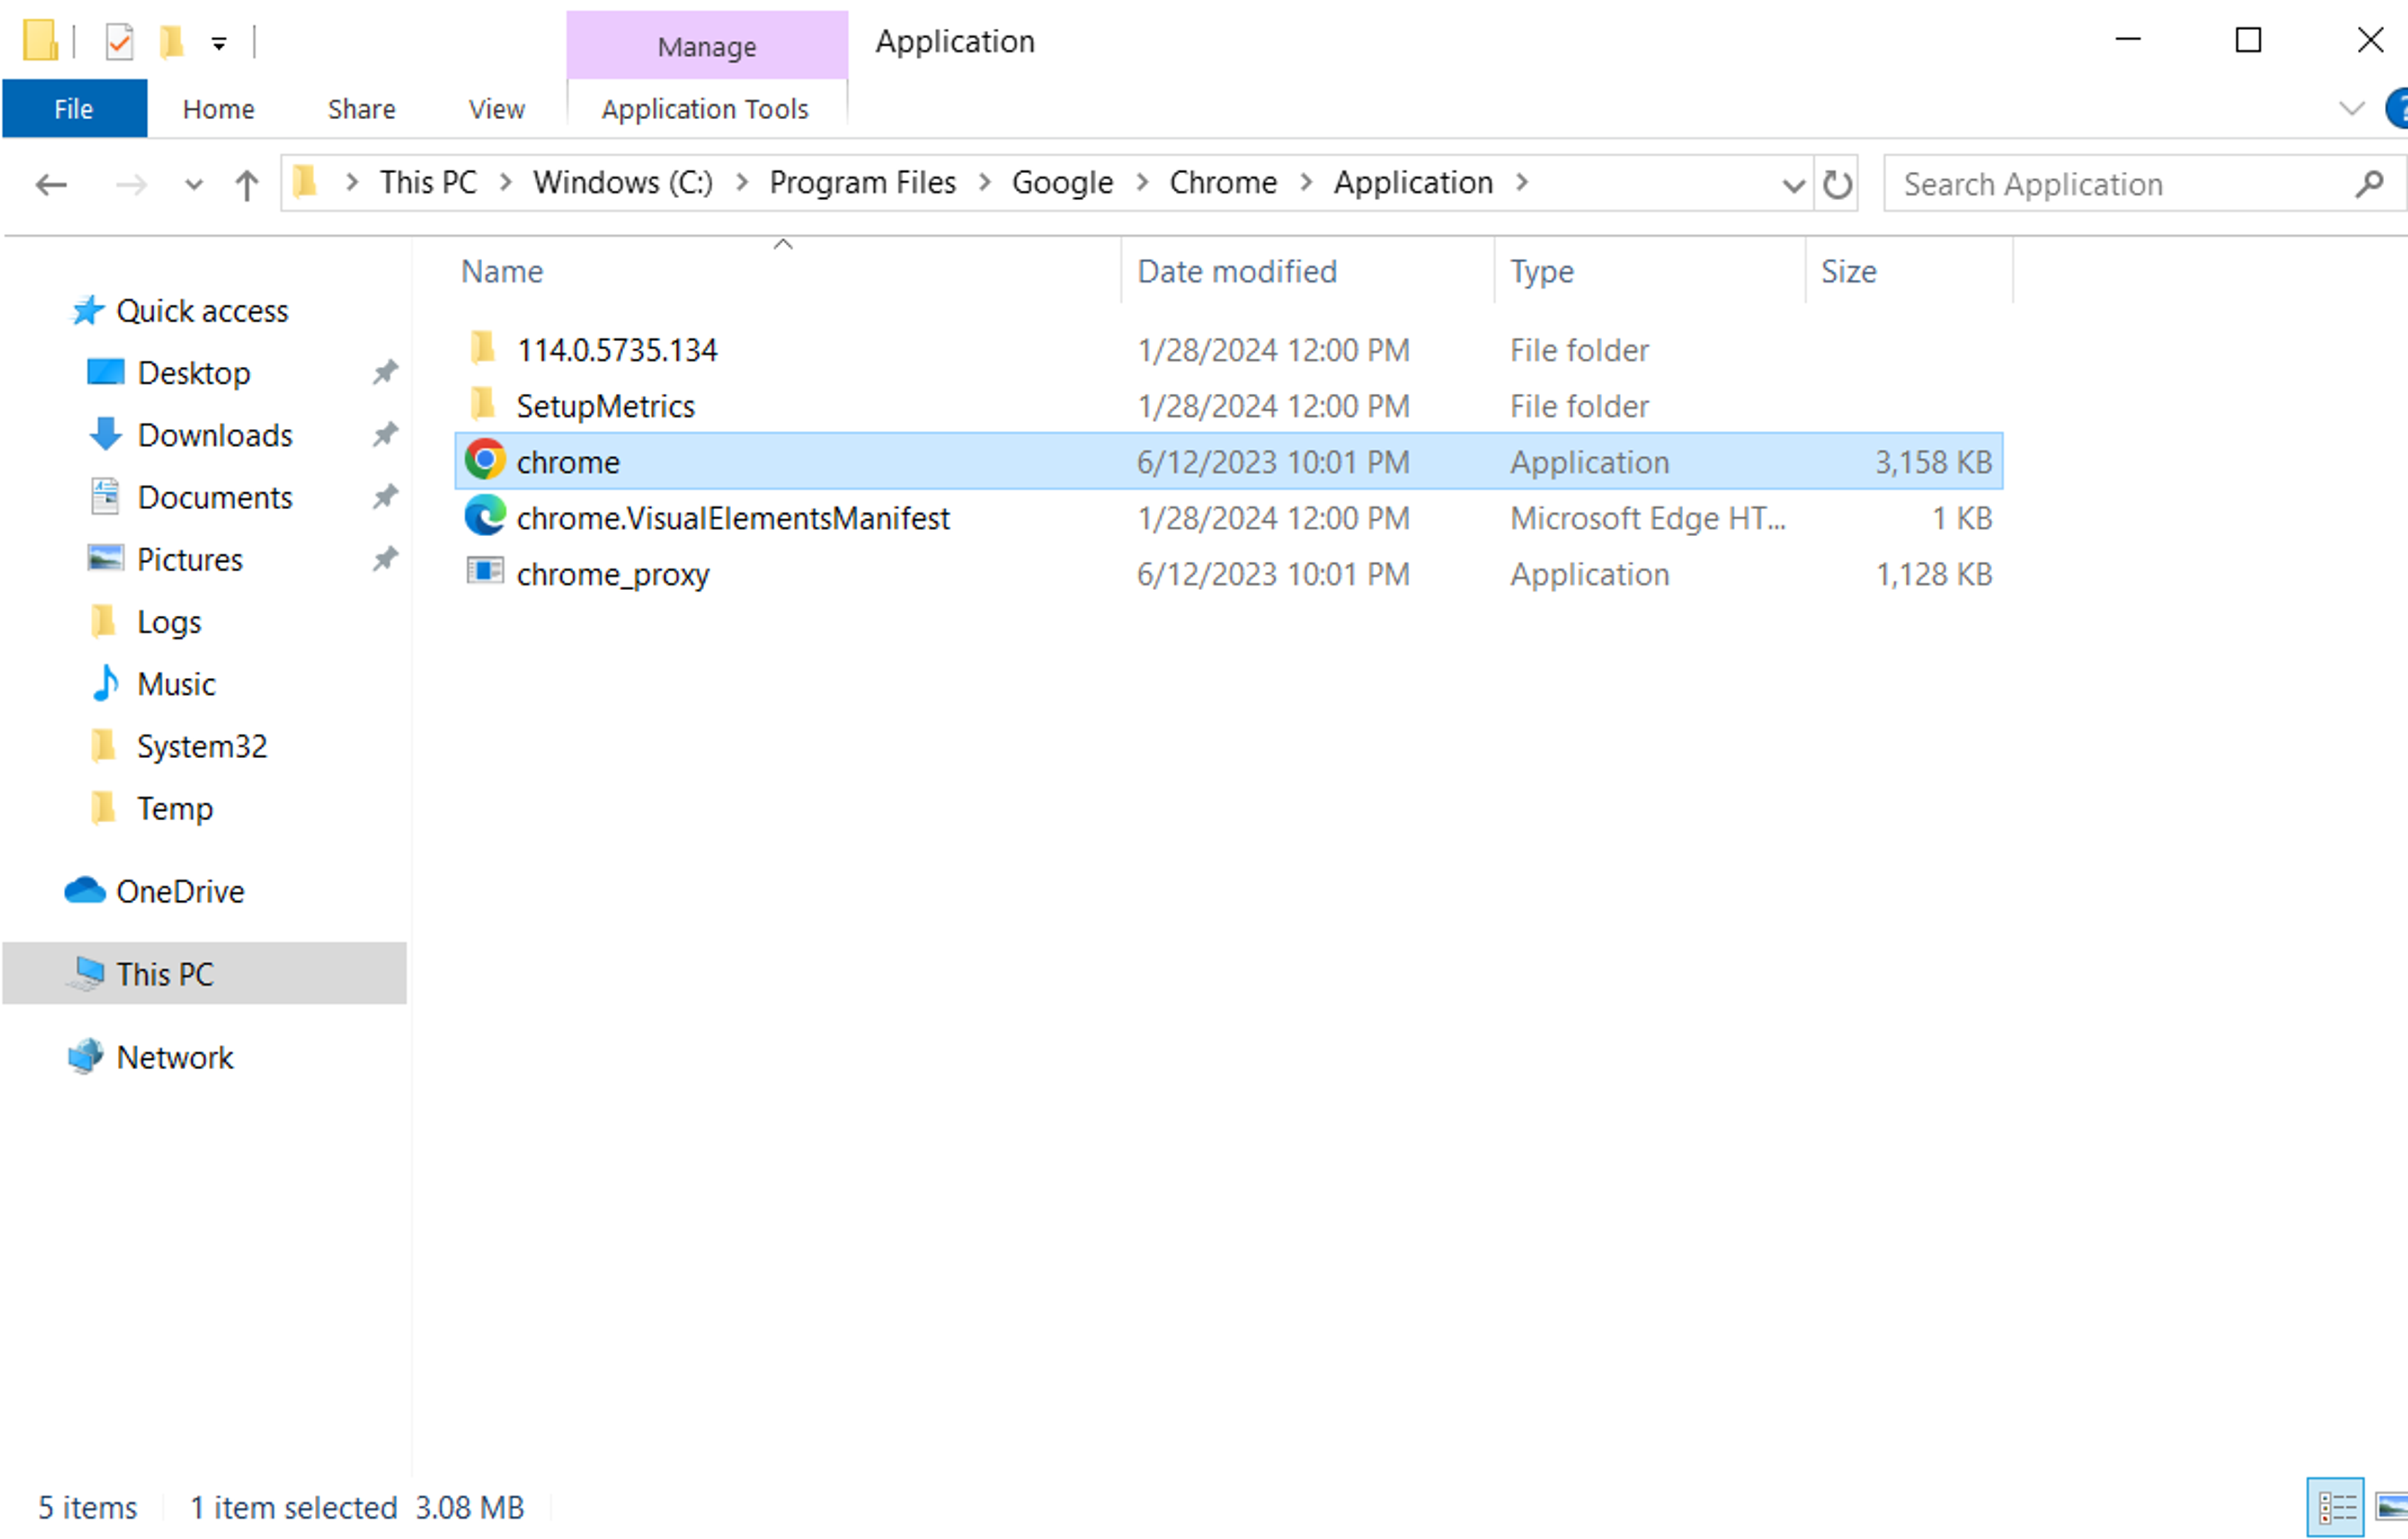The width and height of the screenshot is (2408, 1539).
Task: Go forward with the right arrow
Action: click(131, 184)
